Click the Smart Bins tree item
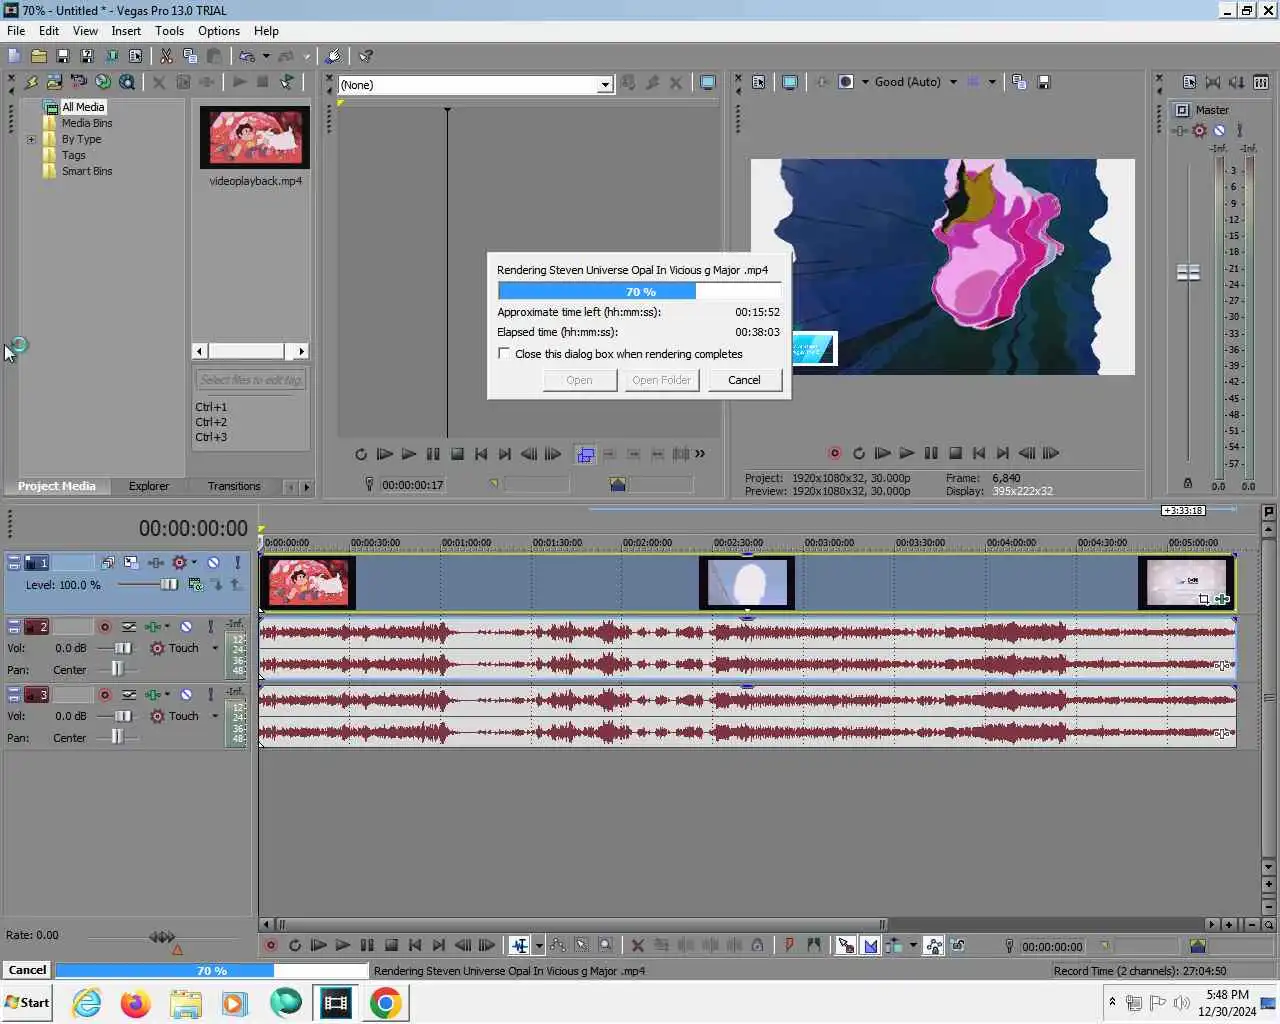 click(x=87, y=171)
